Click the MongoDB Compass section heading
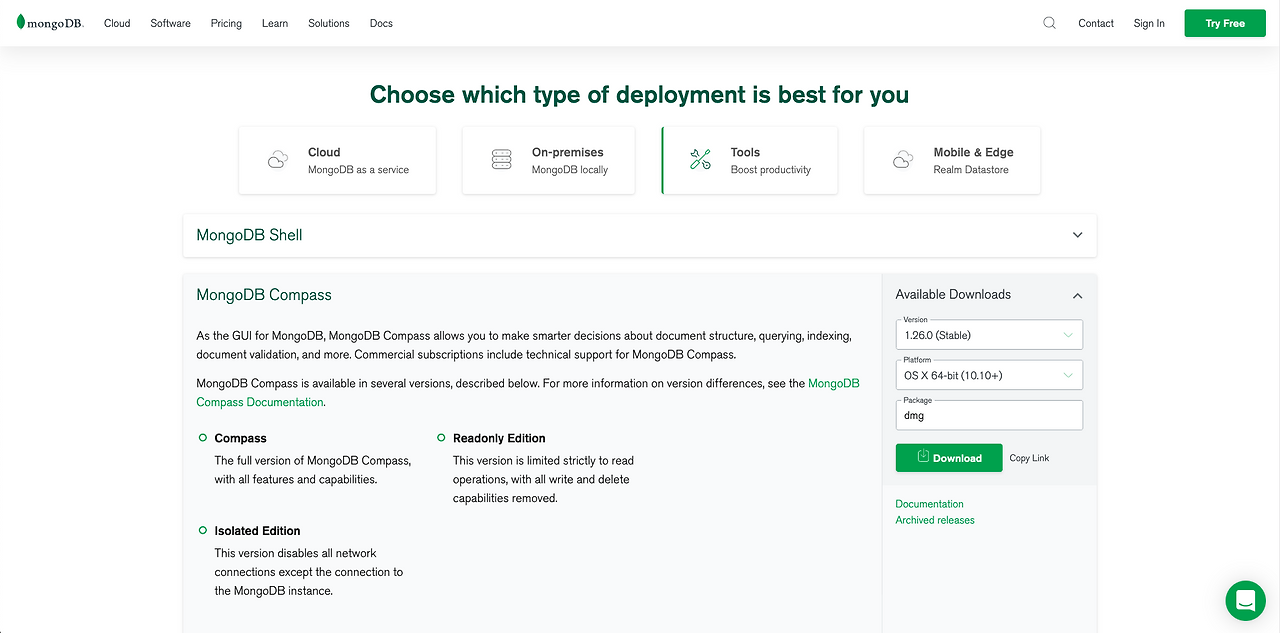1280x633 pixels. (x=264, y=295)
